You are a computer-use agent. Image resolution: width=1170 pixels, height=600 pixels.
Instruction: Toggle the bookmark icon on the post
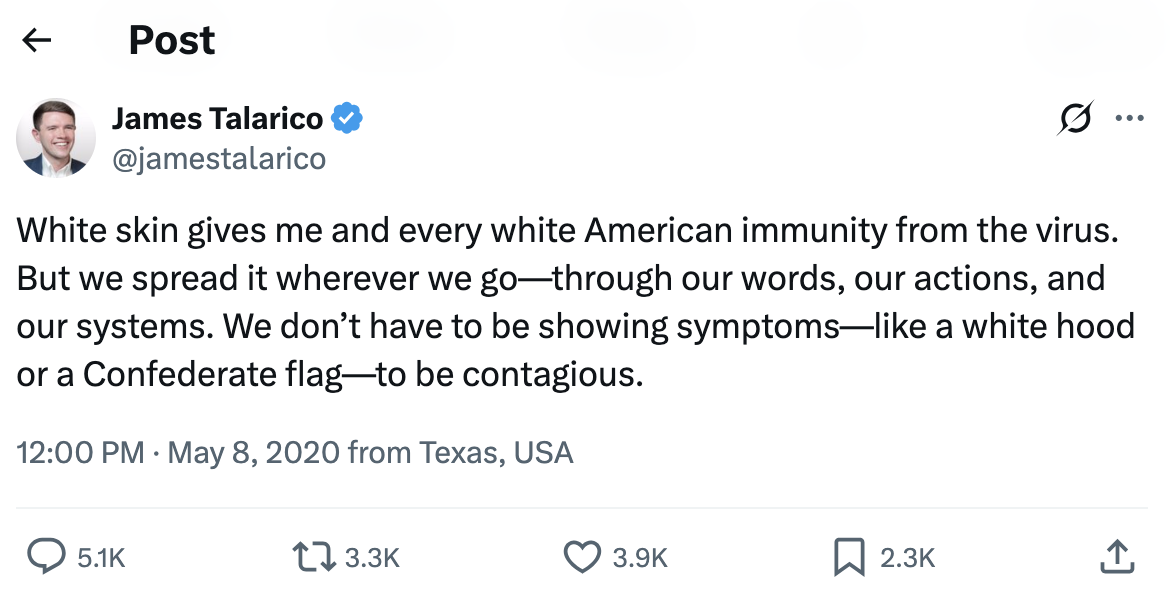tap(848, 557)
